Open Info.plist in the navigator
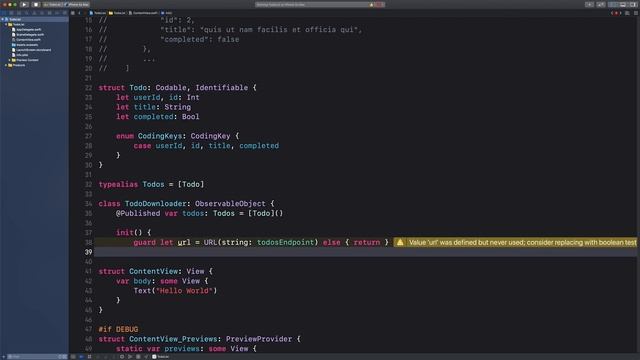 pyautogui.click(x=20, y=55)
